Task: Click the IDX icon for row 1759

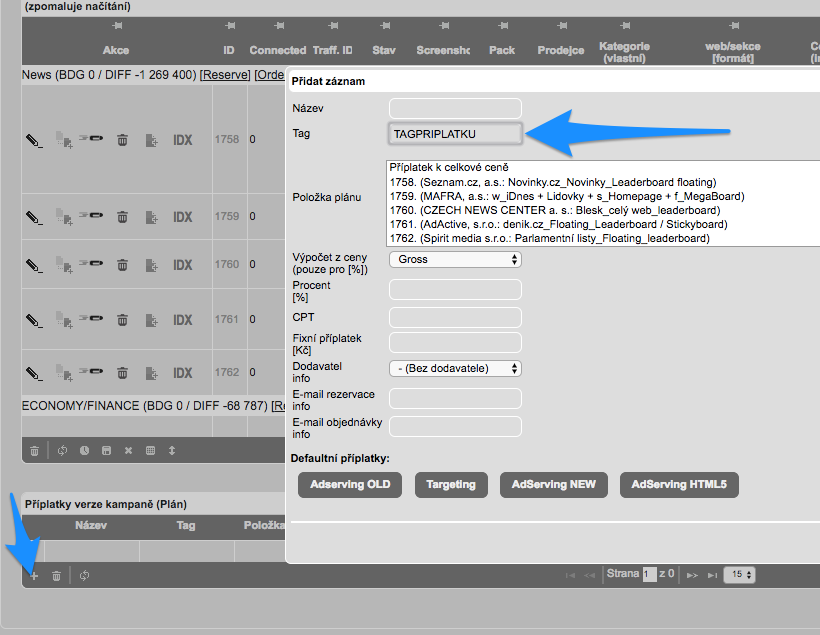Action: click(183, 217)
